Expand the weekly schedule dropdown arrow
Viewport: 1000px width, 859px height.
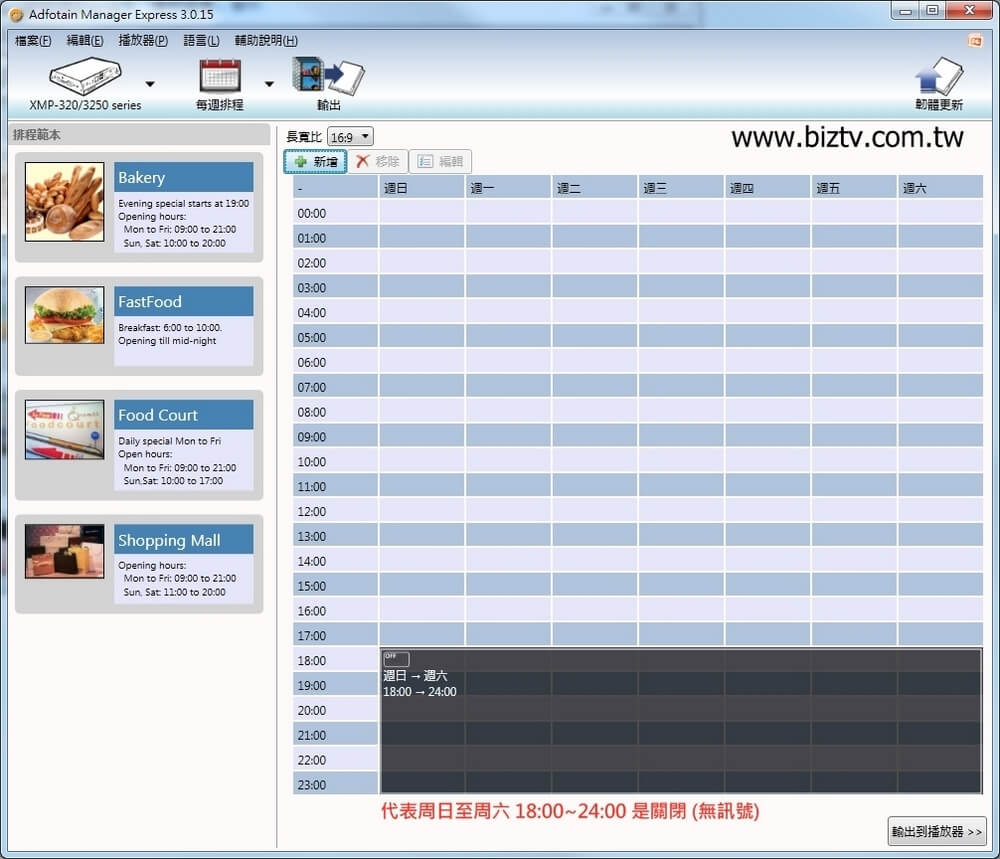pos(268,84)
